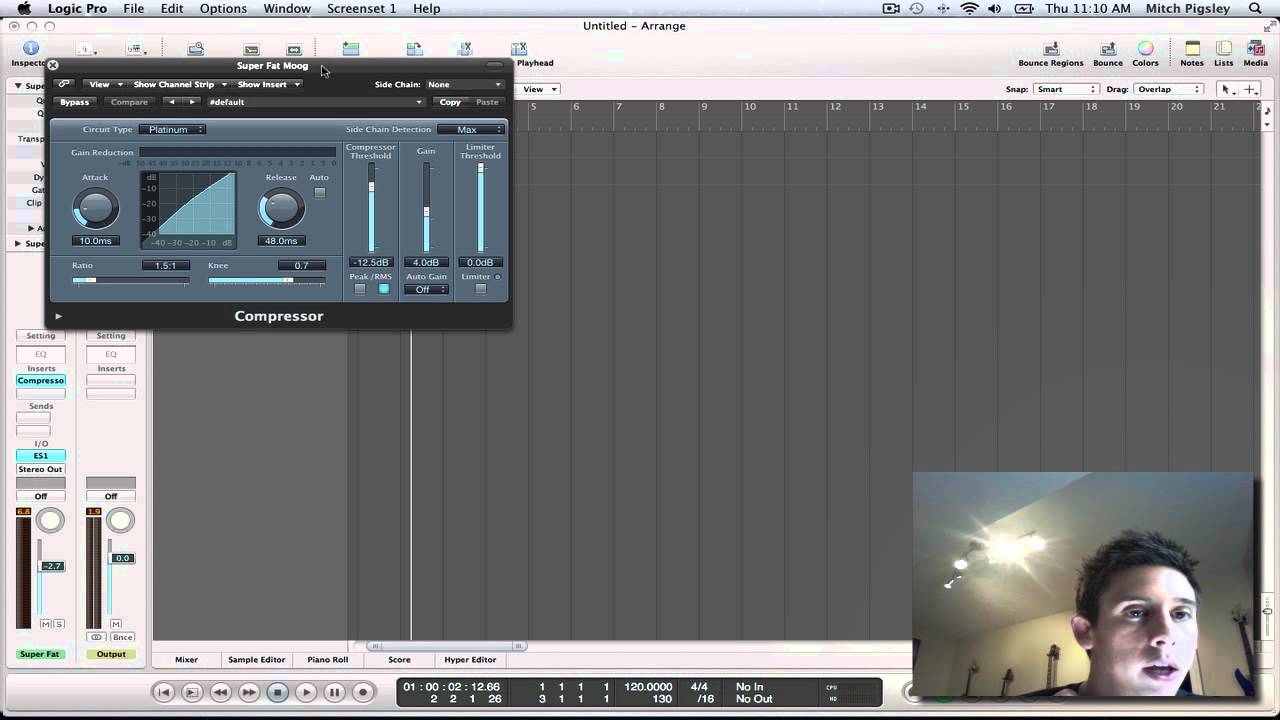The width and height of the screenshot is (1280, 720).
Task: Toggle the Limiter on/off button
Action: click(481, 289)
